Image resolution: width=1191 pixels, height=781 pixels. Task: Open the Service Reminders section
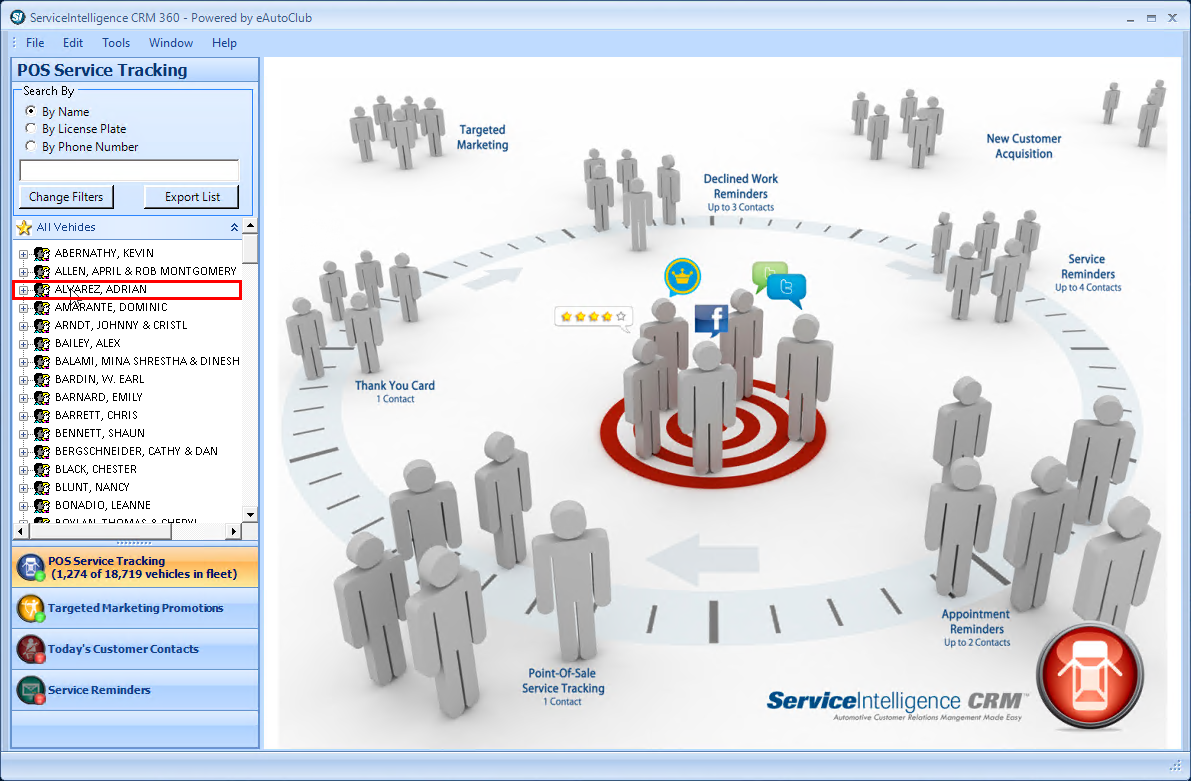tap(135, 690)
